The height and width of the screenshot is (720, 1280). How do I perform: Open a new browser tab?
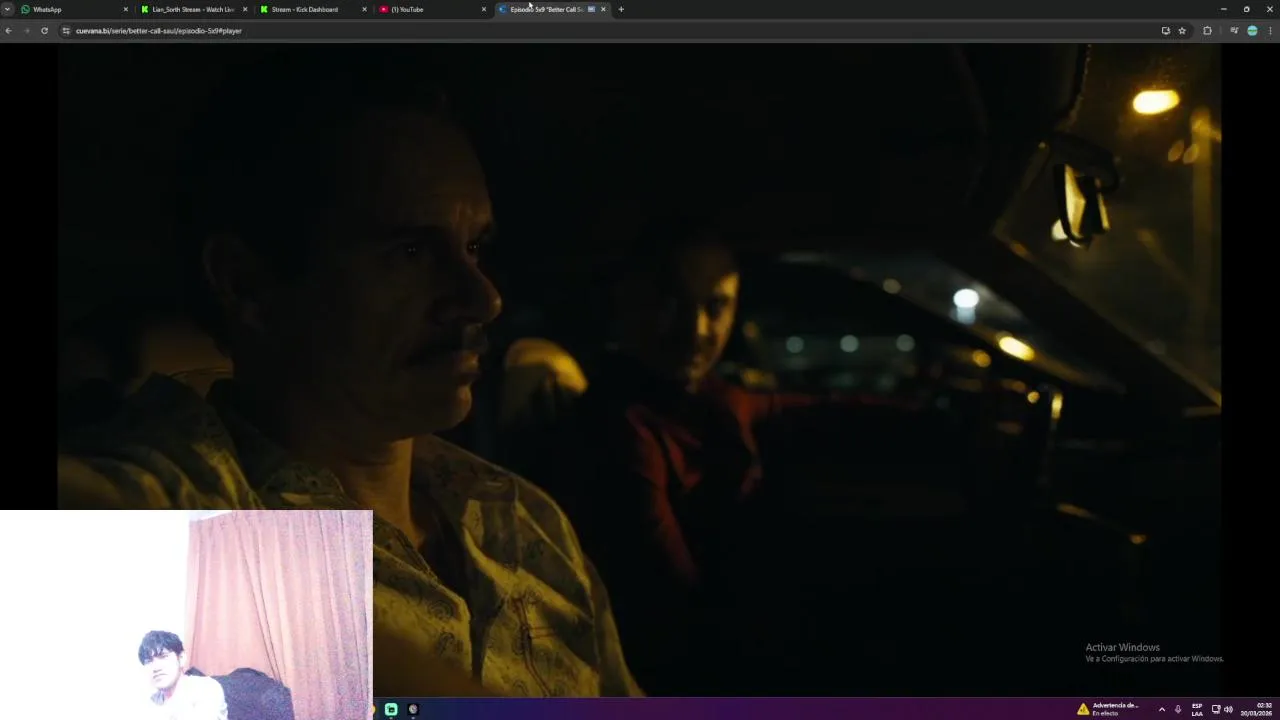pos(621,9)
